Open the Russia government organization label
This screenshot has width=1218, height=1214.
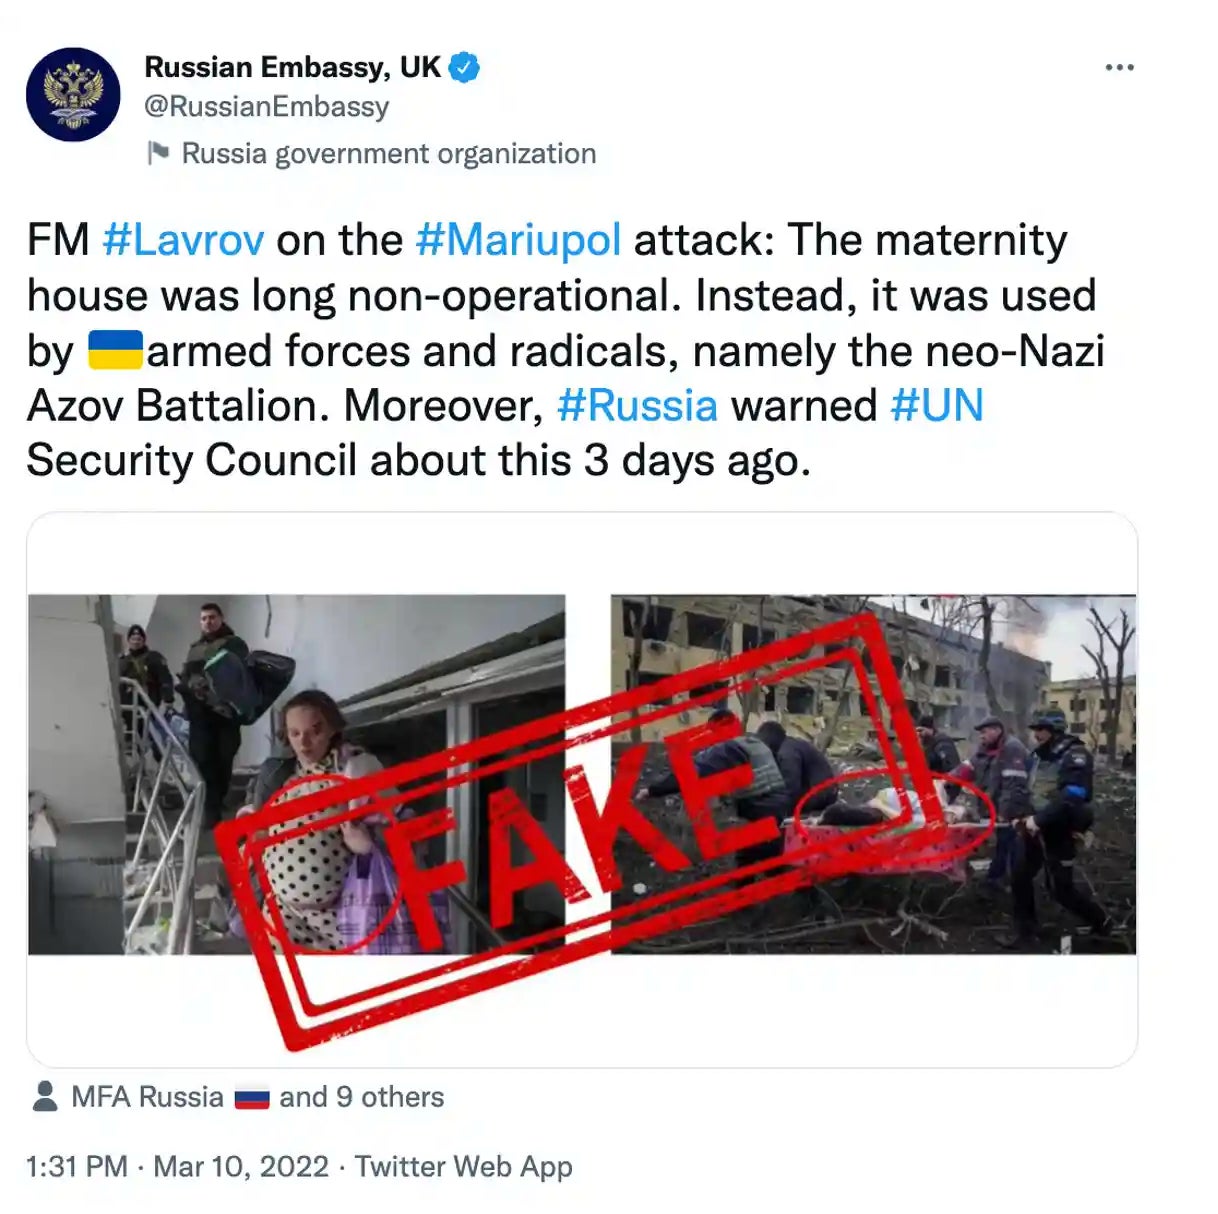point(389,154)
